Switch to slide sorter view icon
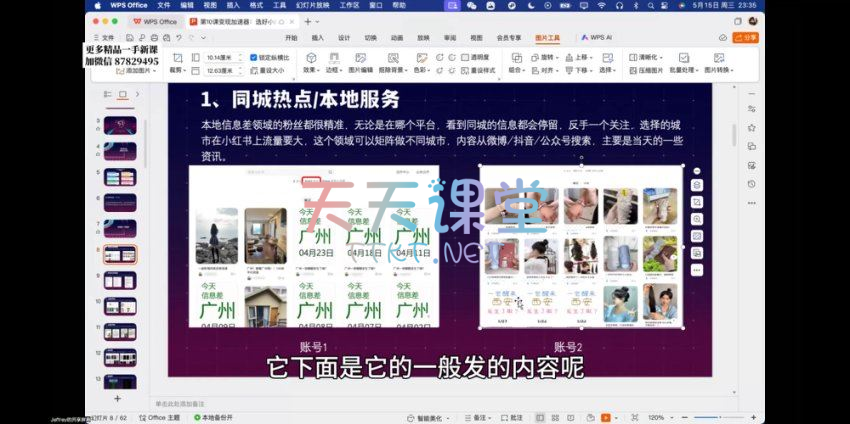850x424 pixels. click(x=553, y=417)
